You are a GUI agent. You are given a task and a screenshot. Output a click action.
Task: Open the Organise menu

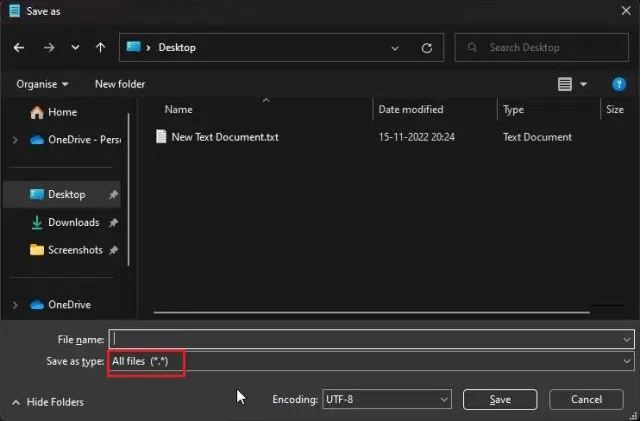(x=43, y=84)
